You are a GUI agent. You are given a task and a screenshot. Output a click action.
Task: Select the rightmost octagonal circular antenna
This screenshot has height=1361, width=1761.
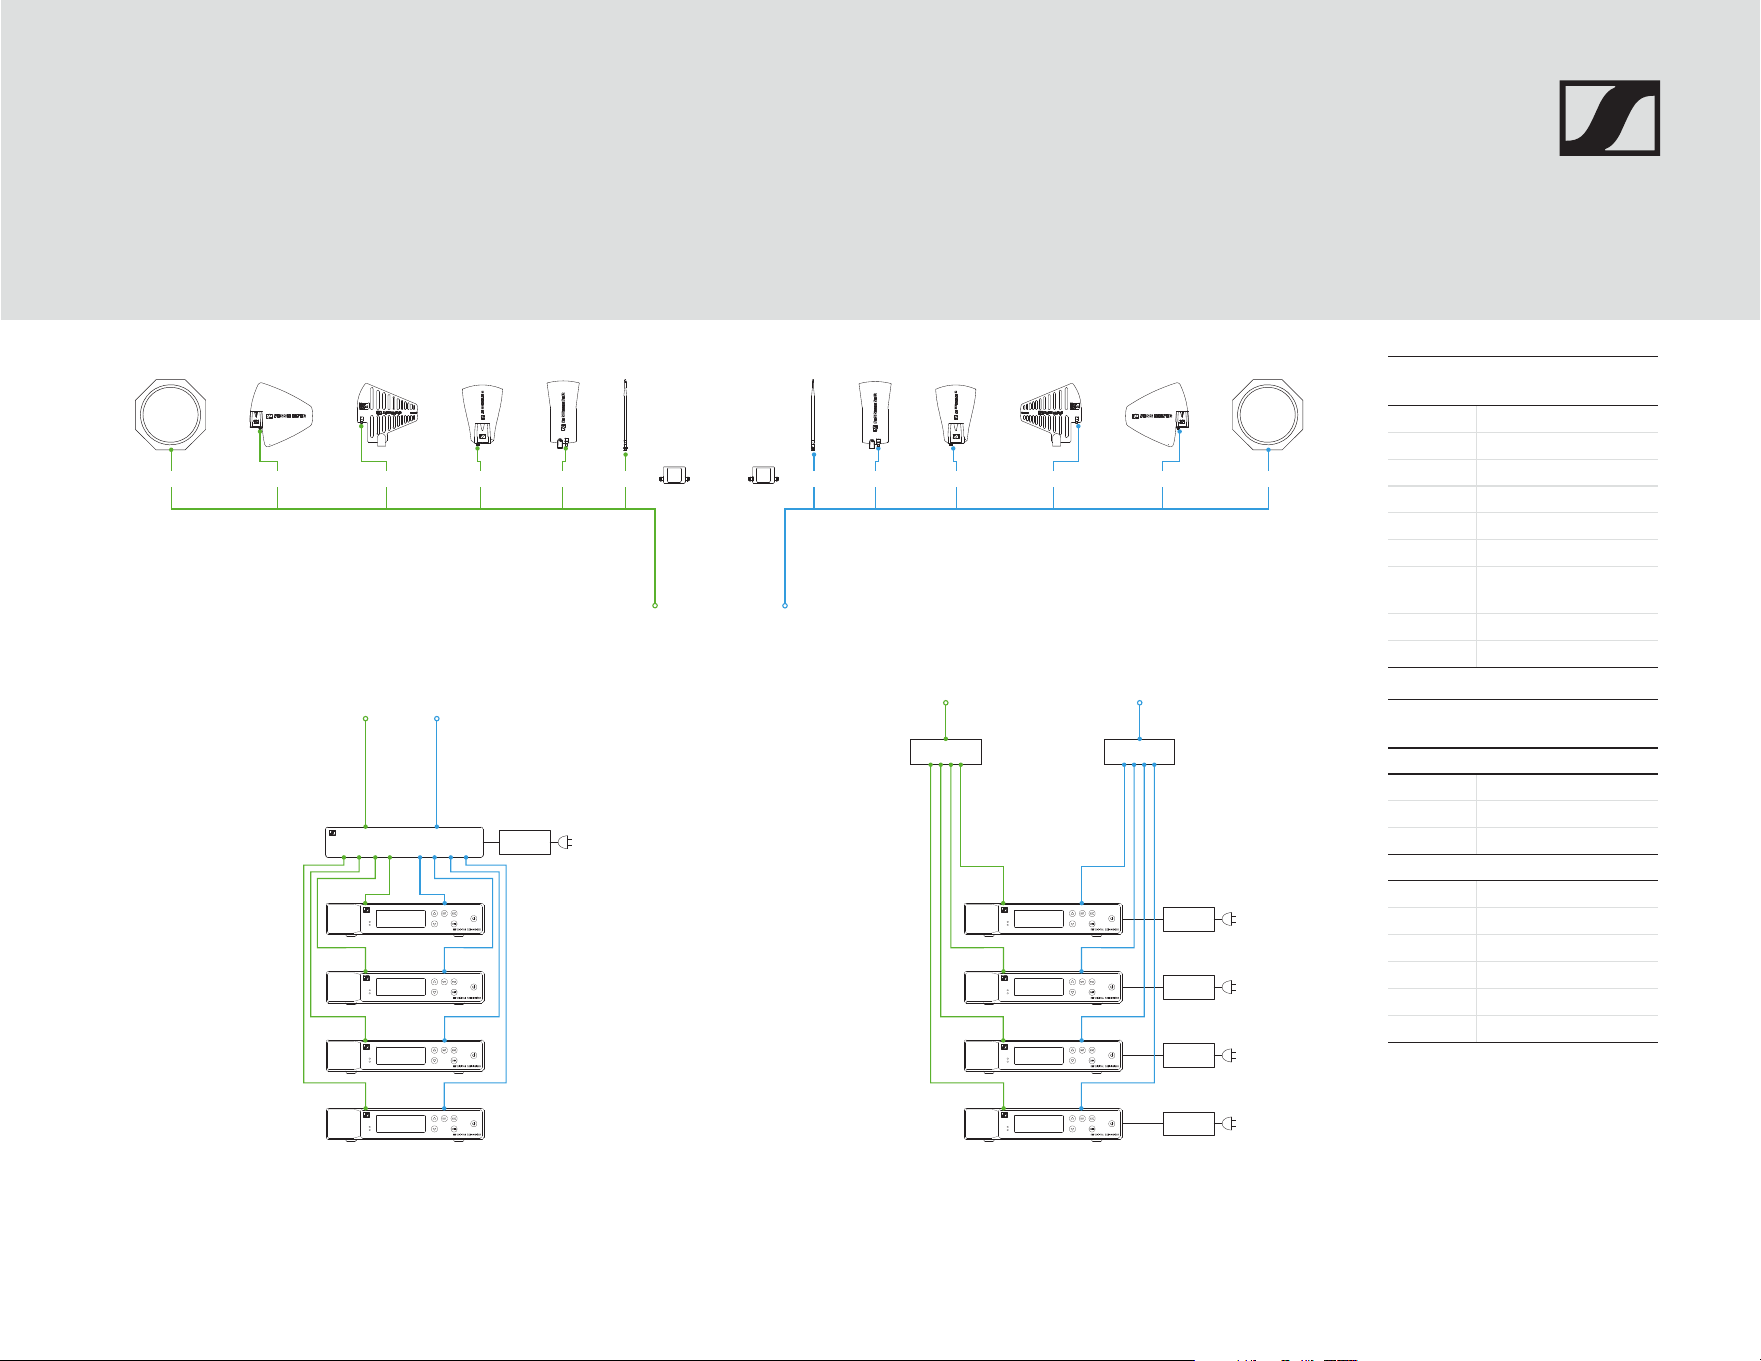[x=1268, y=413]
